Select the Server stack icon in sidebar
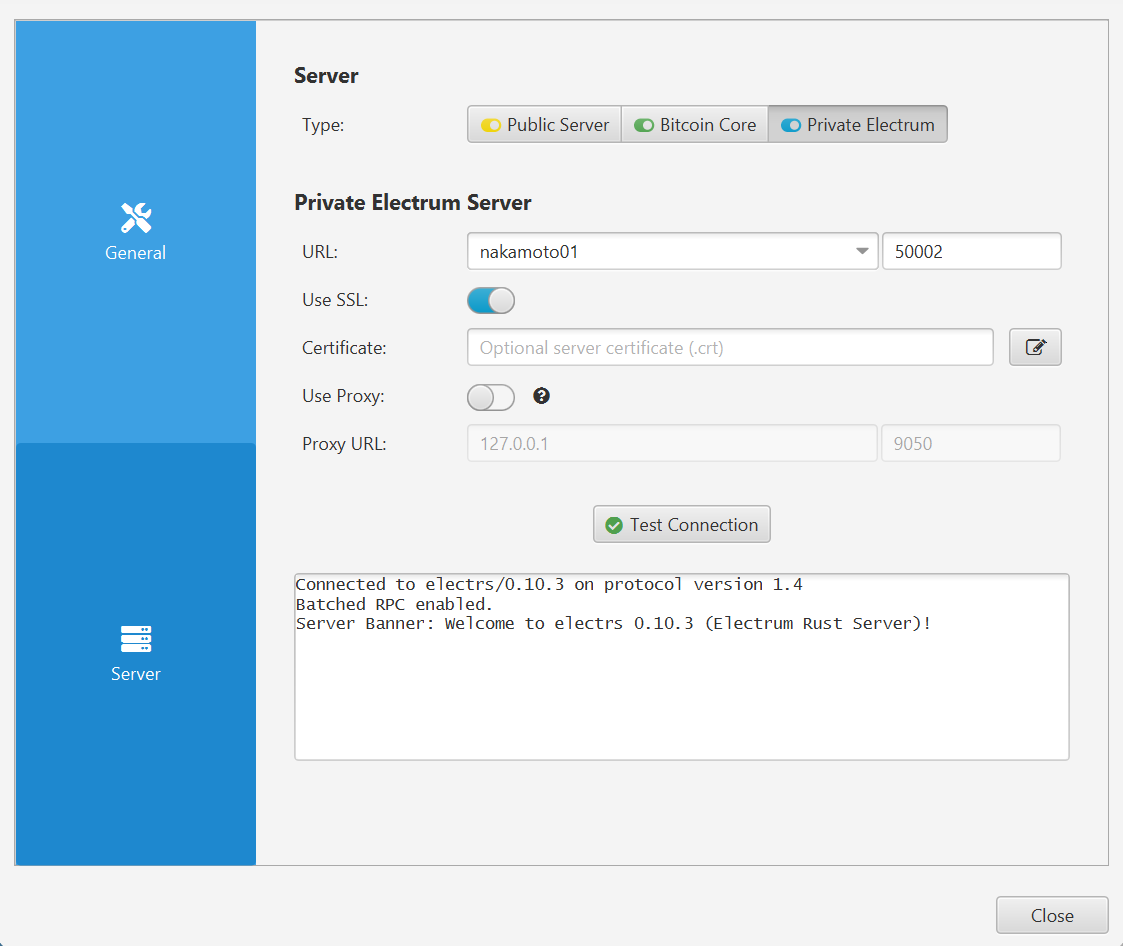This screenshot has width=1123, height=946. pos(135,639)
